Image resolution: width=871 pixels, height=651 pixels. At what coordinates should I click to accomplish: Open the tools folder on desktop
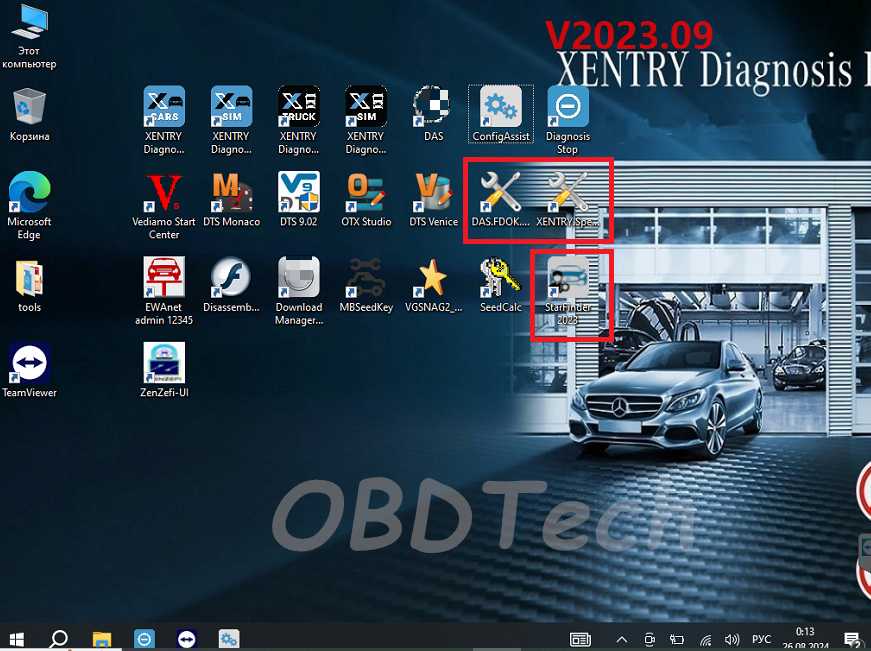29,285
